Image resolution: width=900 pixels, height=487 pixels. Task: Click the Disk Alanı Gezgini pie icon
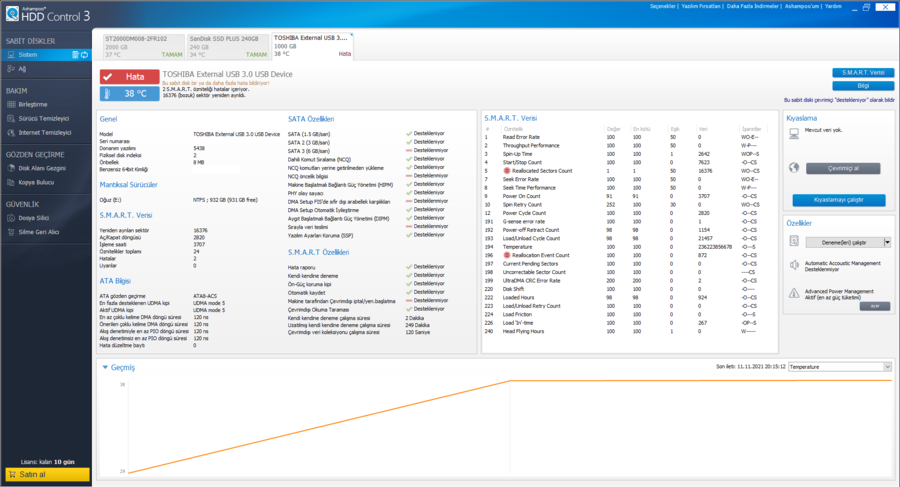[x=11, y=168]
